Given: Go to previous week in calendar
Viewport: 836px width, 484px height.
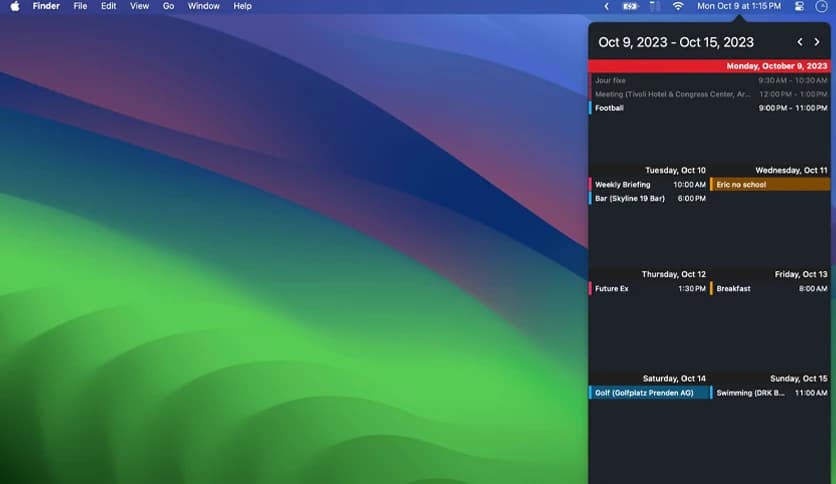Looking at the screenshot, I should [799, 42].
